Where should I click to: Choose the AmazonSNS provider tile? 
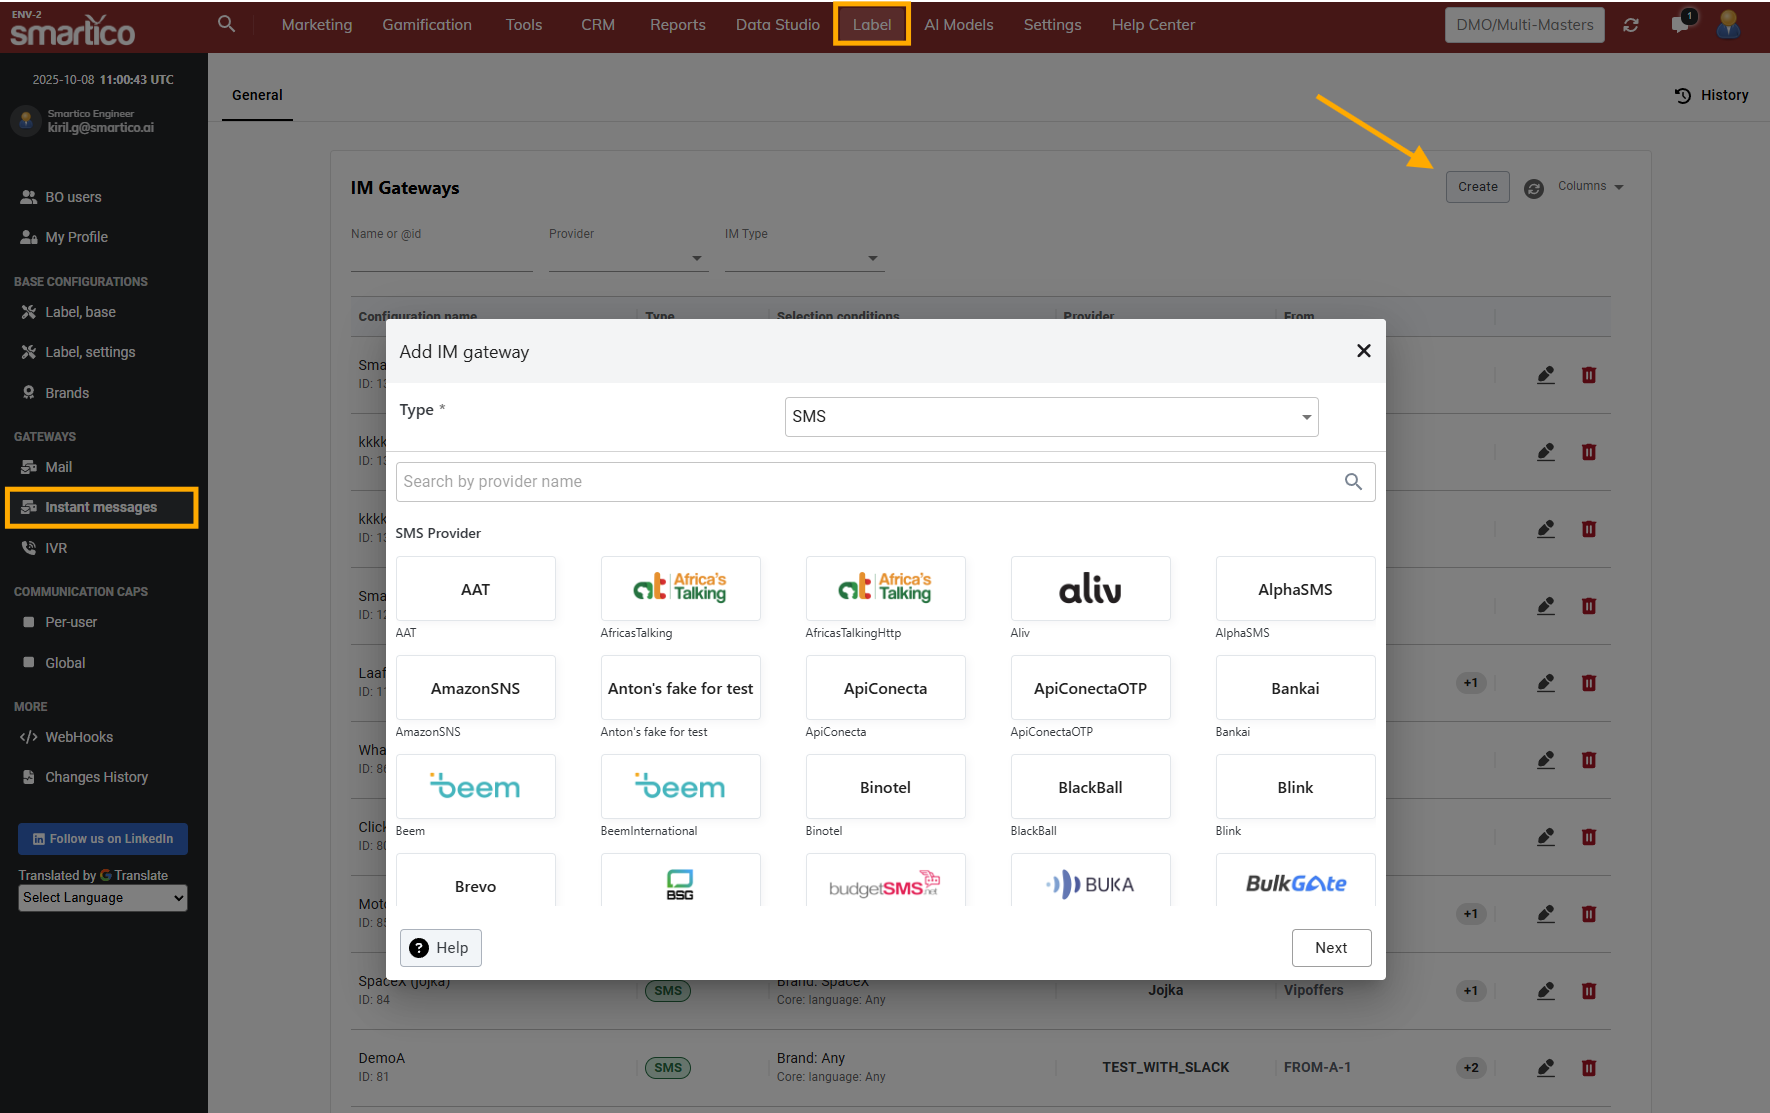475,688
